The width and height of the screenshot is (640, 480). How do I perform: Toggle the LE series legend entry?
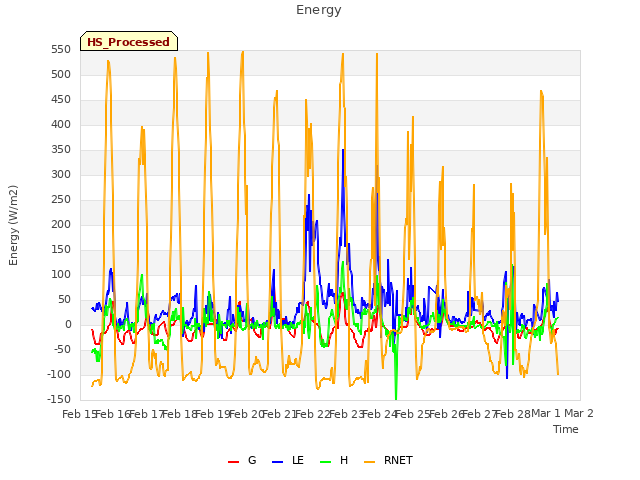coord(287,460)
